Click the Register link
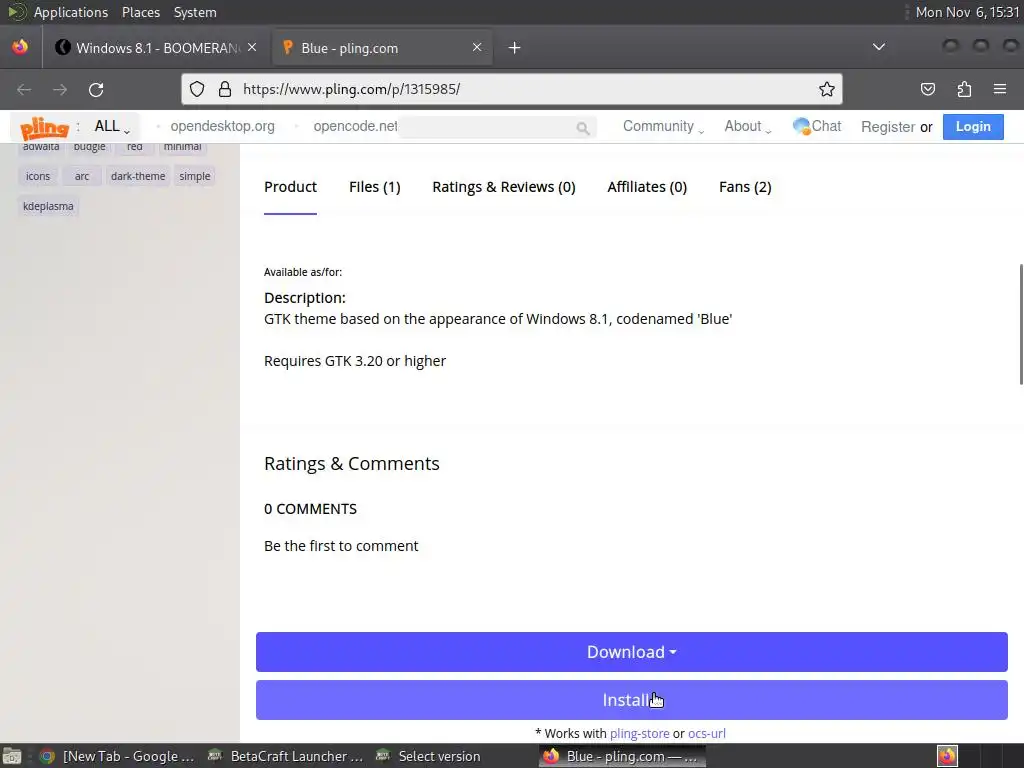Screen dimensions: 1024x768 coord(888,127)
